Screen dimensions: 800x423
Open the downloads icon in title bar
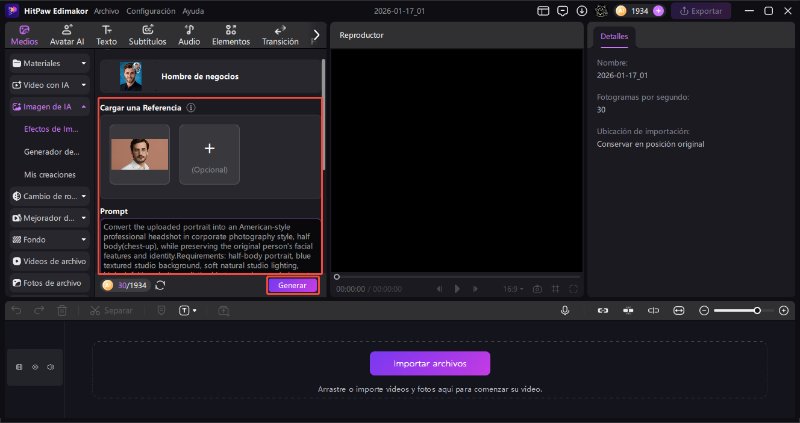582,11
